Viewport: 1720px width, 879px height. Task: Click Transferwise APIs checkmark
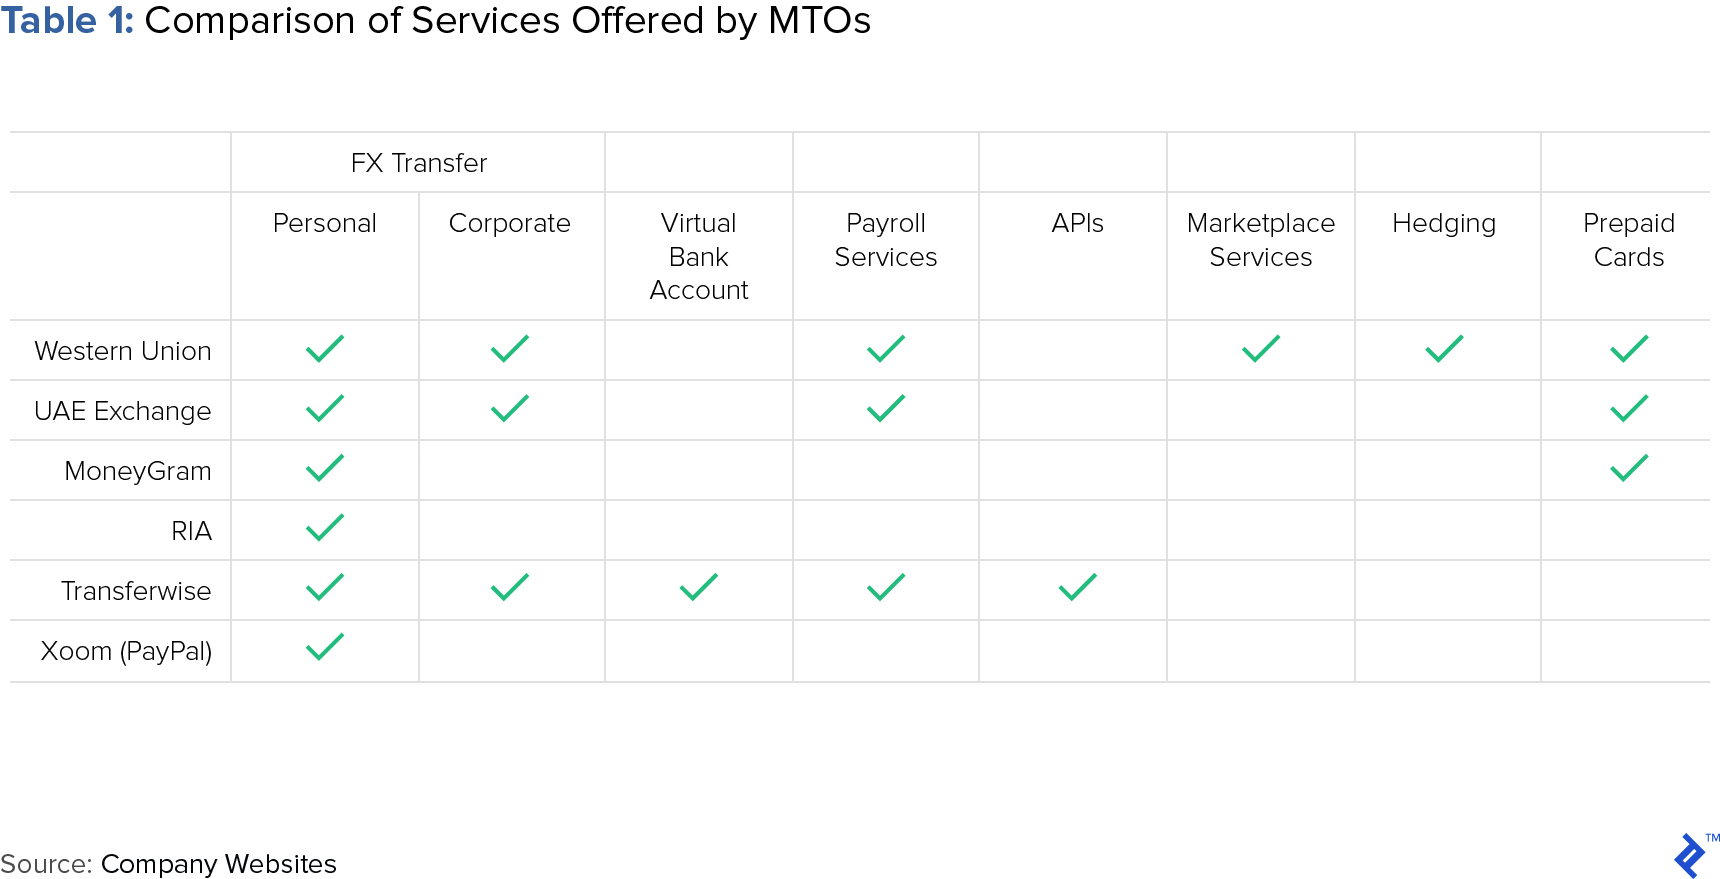click(1078, 587)
